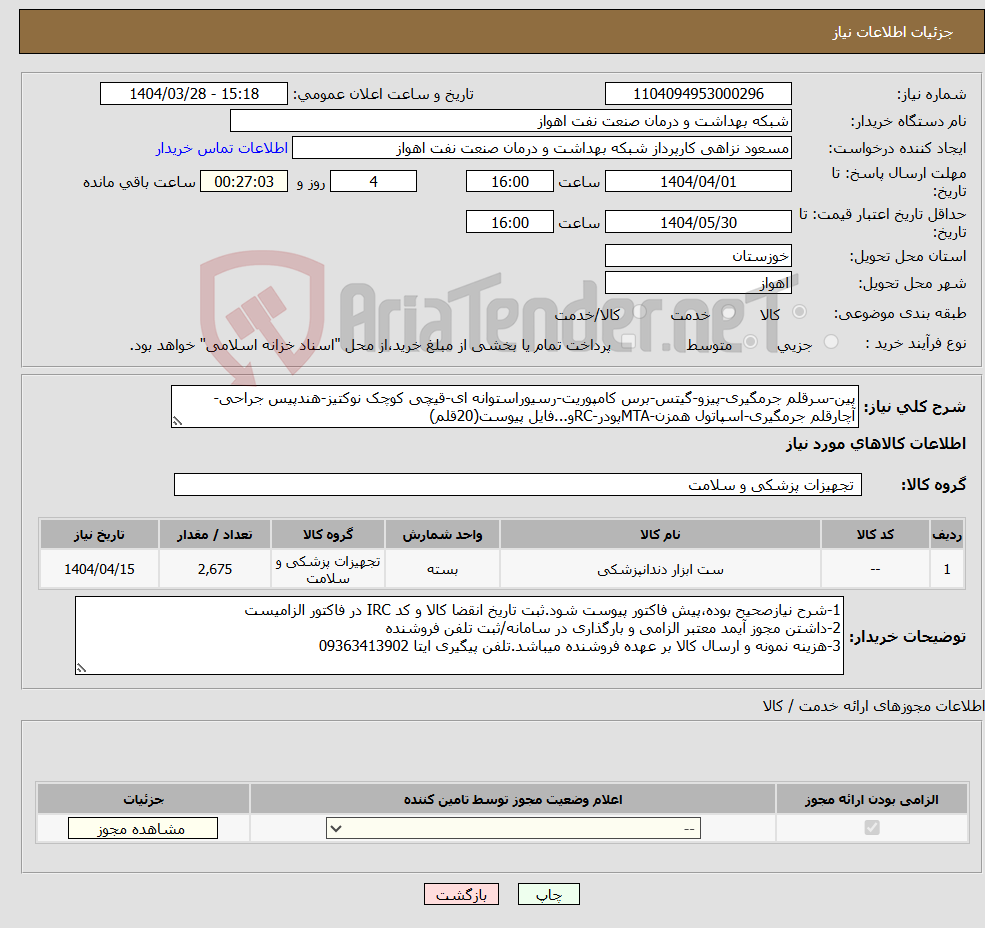Click the تاریخ و ساعت اعلان عمومی field
Image resolution: width=985 pixels, height=928 pixels.
tap(193, 93)
